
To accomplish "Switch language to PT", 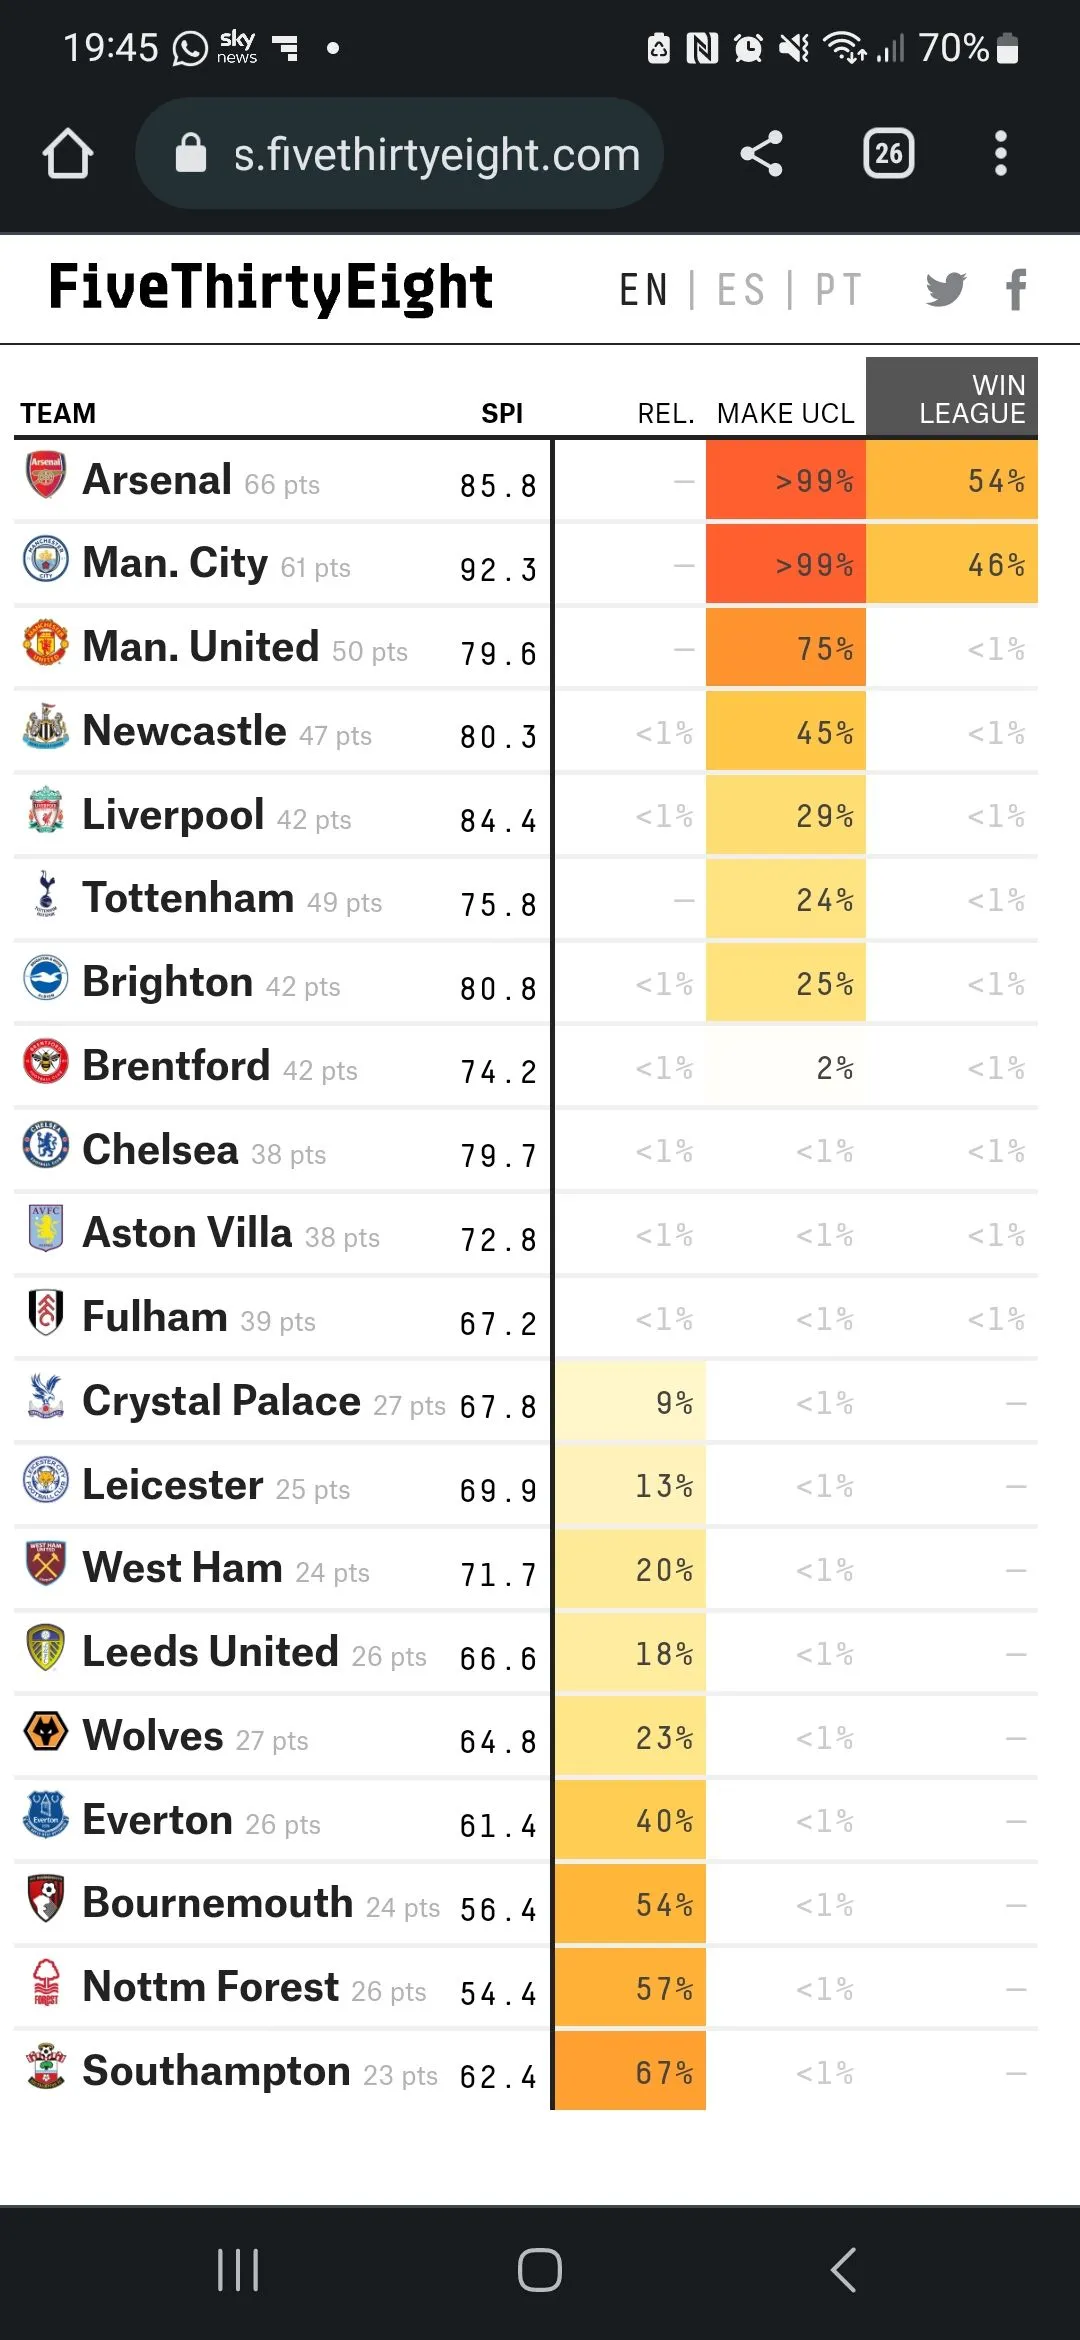I will [838, 291].
